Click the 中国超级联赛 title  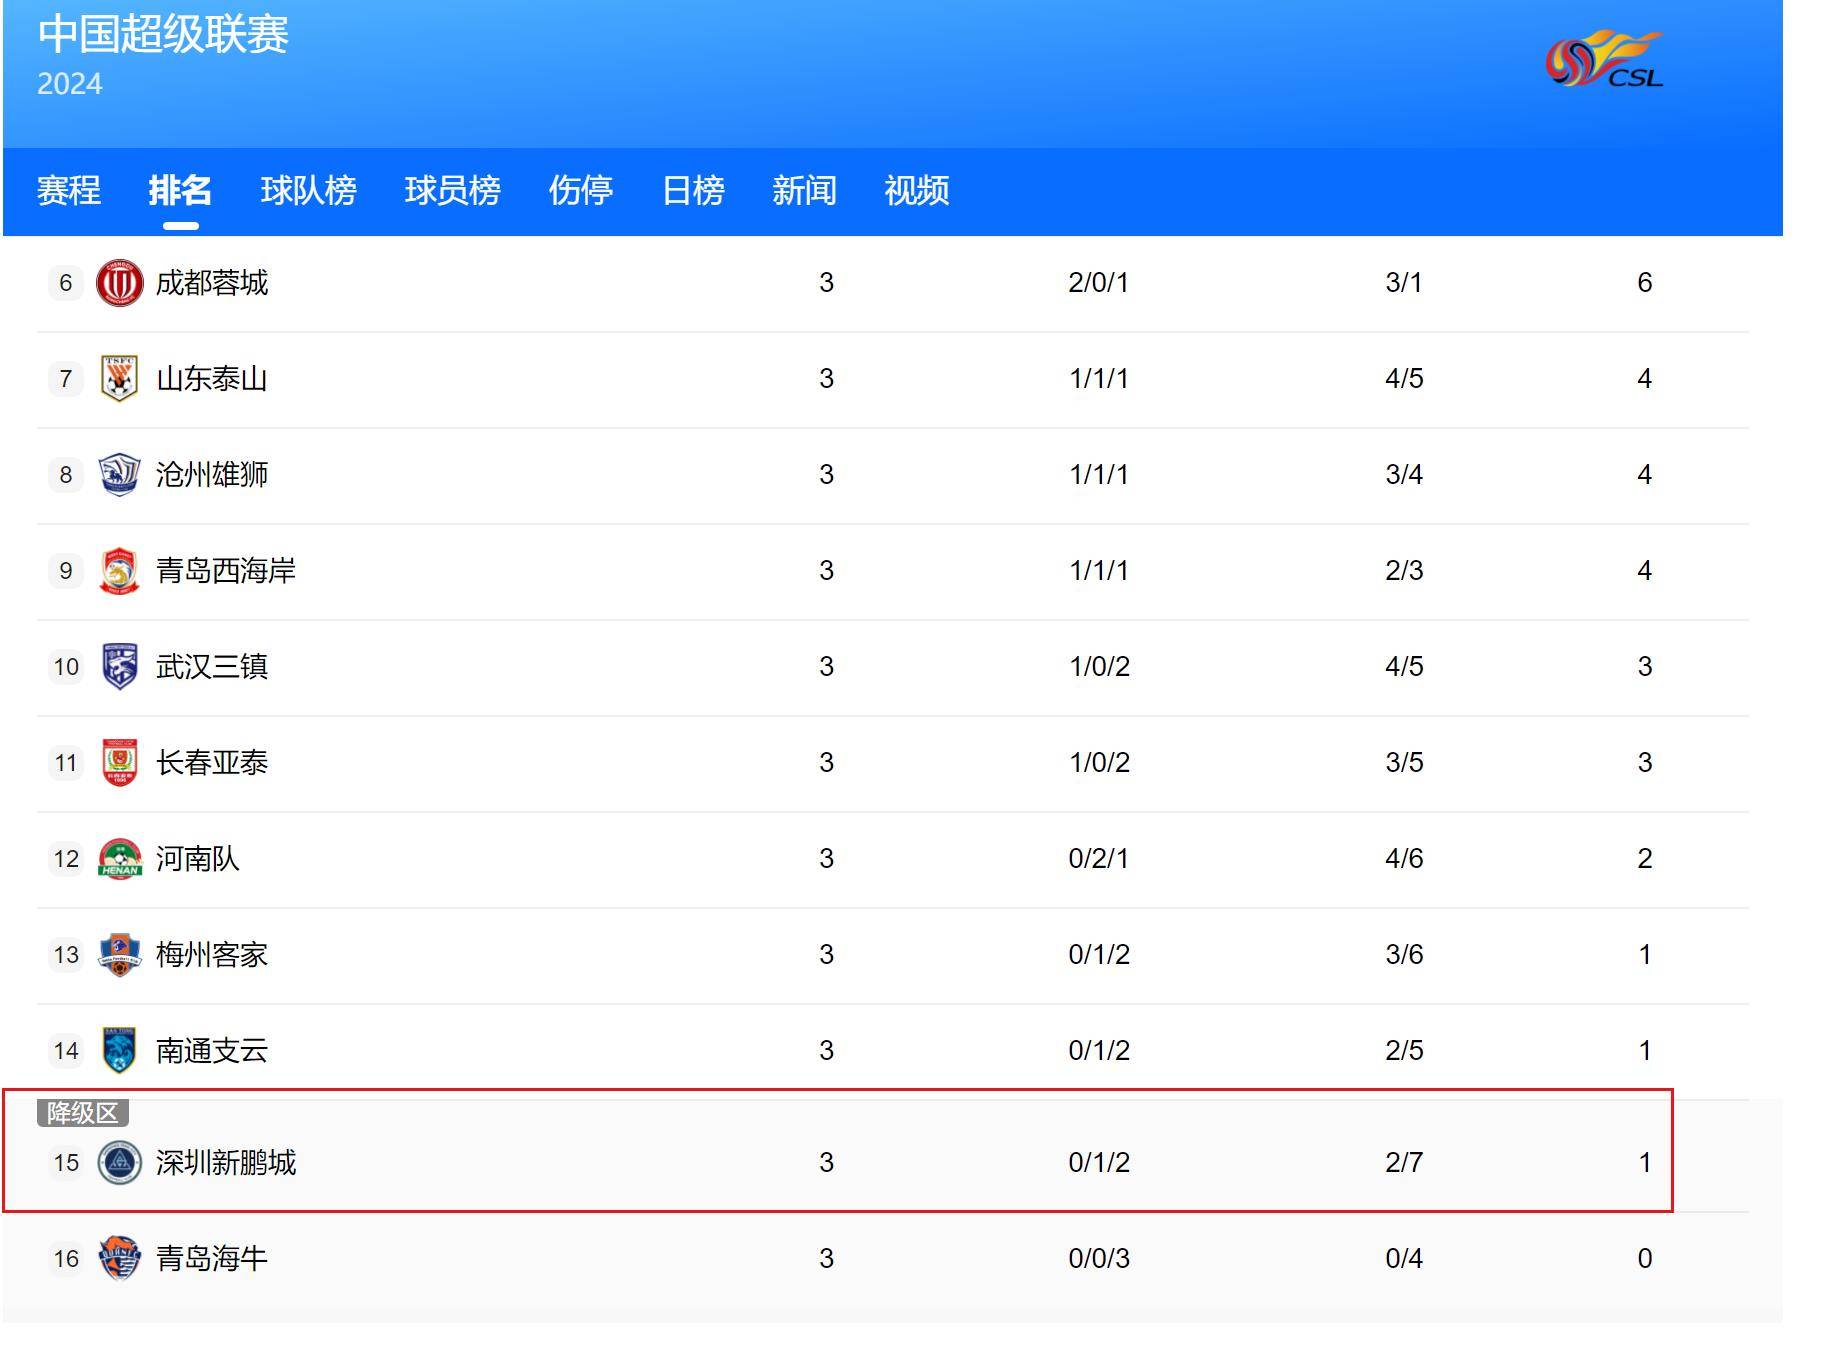pos(164,34)
